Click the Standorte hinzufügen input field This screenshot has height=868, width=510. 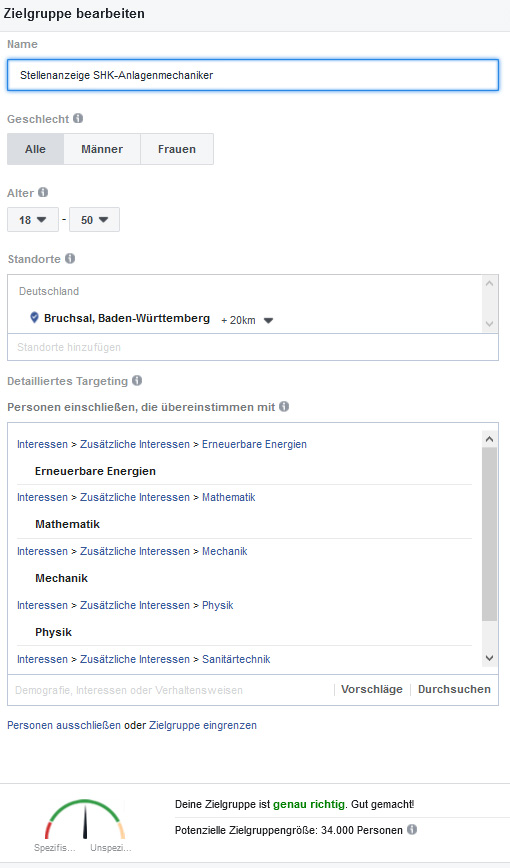click(253, 347)
